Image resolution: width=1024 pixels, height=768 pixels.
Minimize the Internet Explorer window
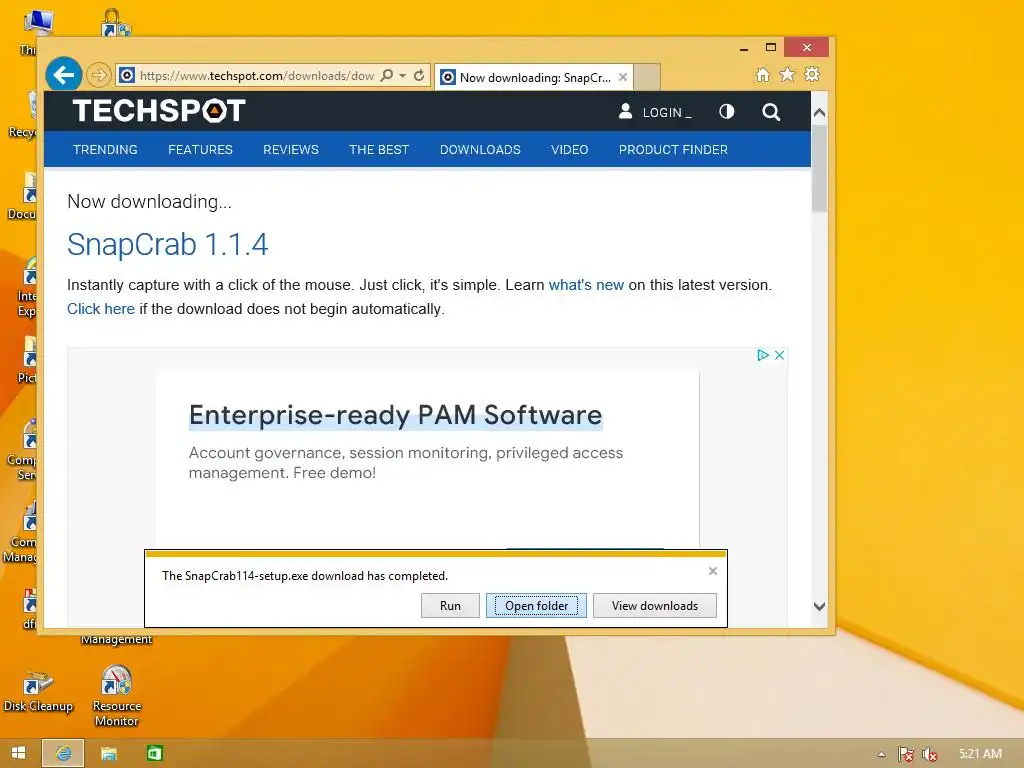coord(744,48)
